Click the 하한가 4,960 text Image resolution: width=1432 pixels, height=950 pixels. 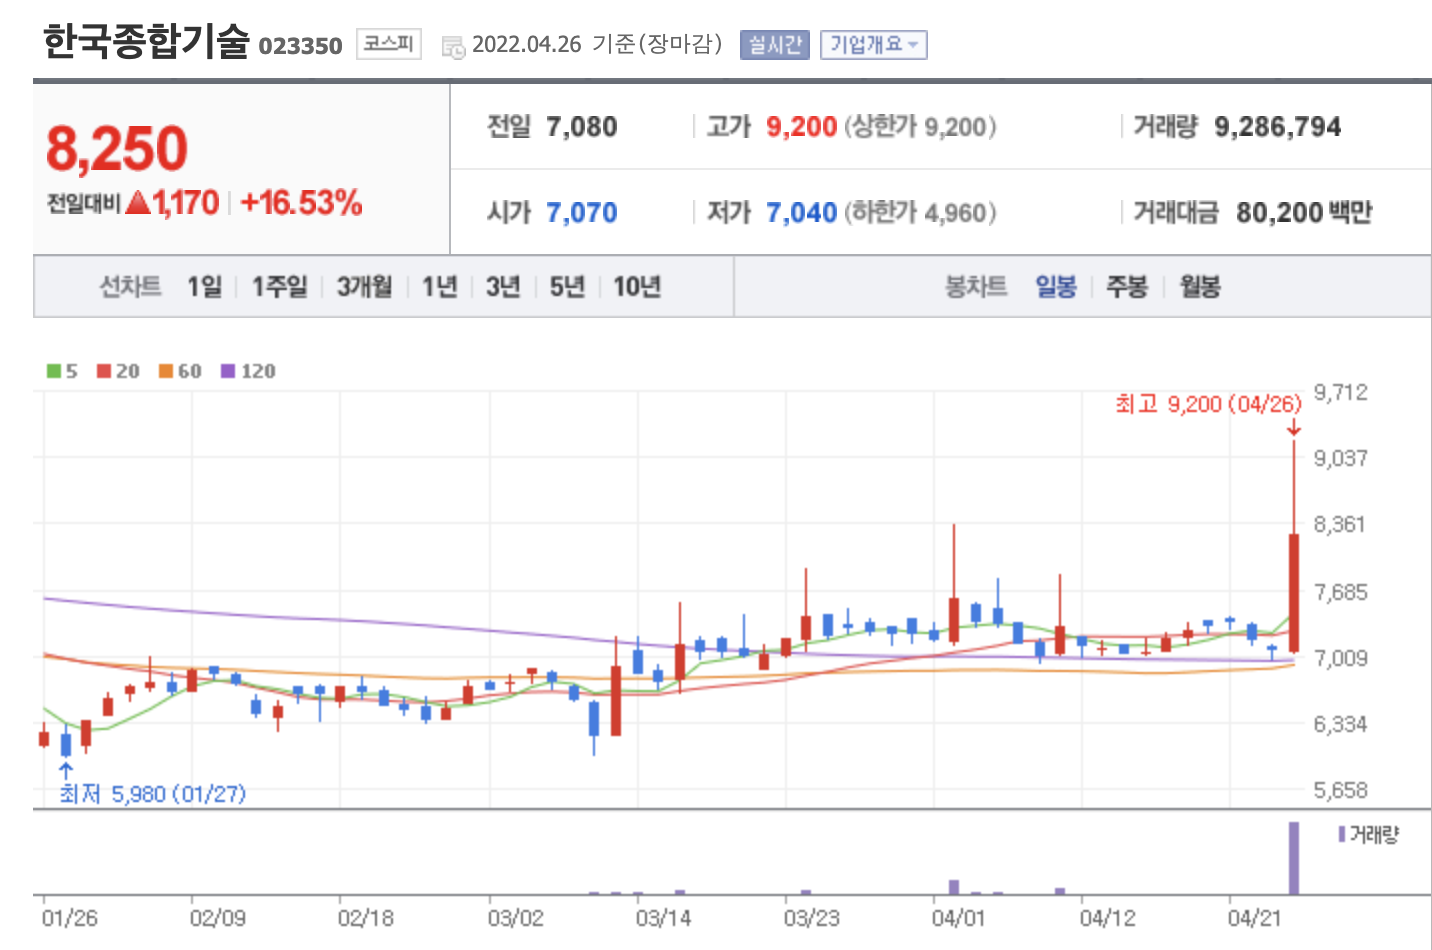(x=920, y=213)
